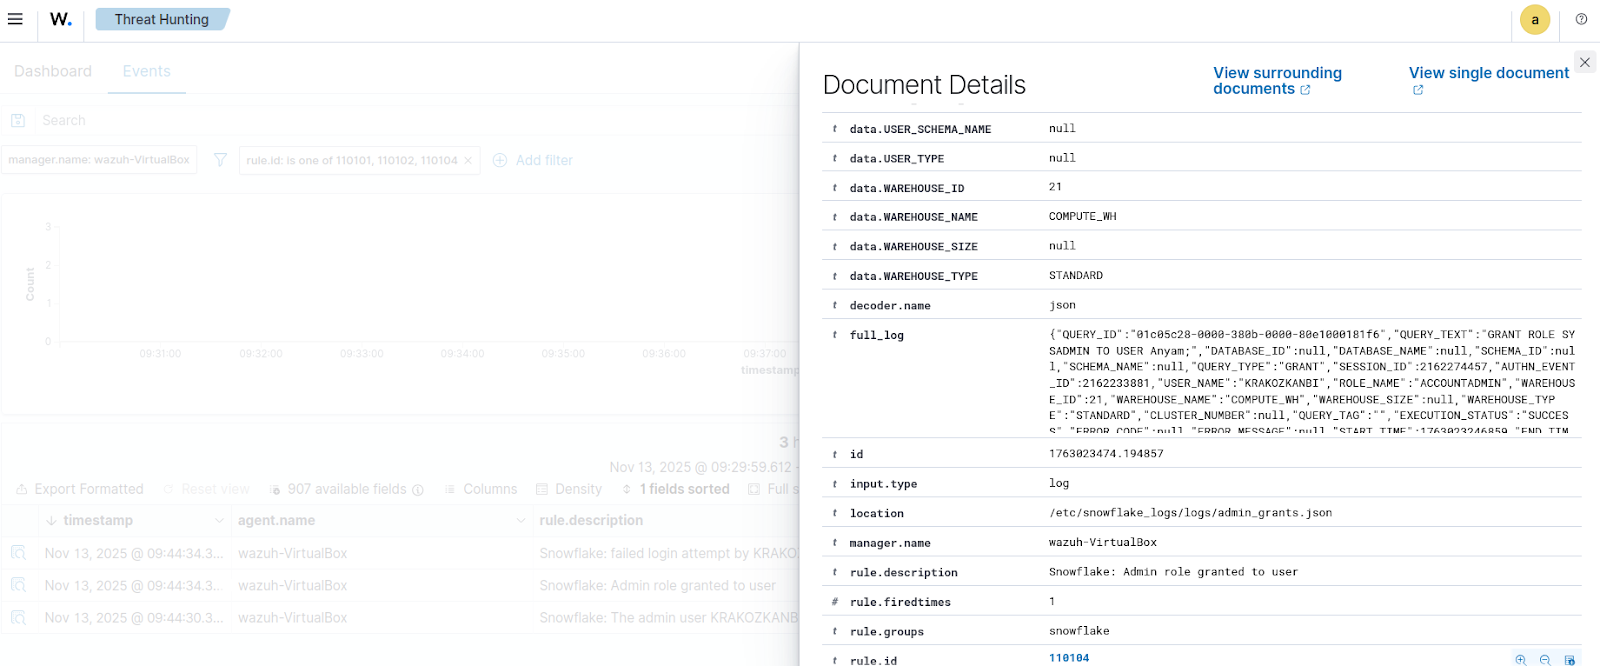The width and height of the screenshot is (1600, 666).
Task: Select rule.description value in Document Details
Action: [x=1173, y=572]
